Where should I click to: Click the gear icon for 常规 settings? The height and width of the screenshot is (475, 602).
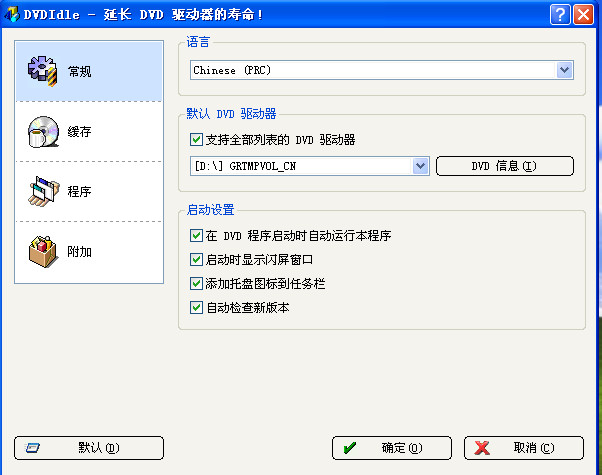(x=42, y=71)
